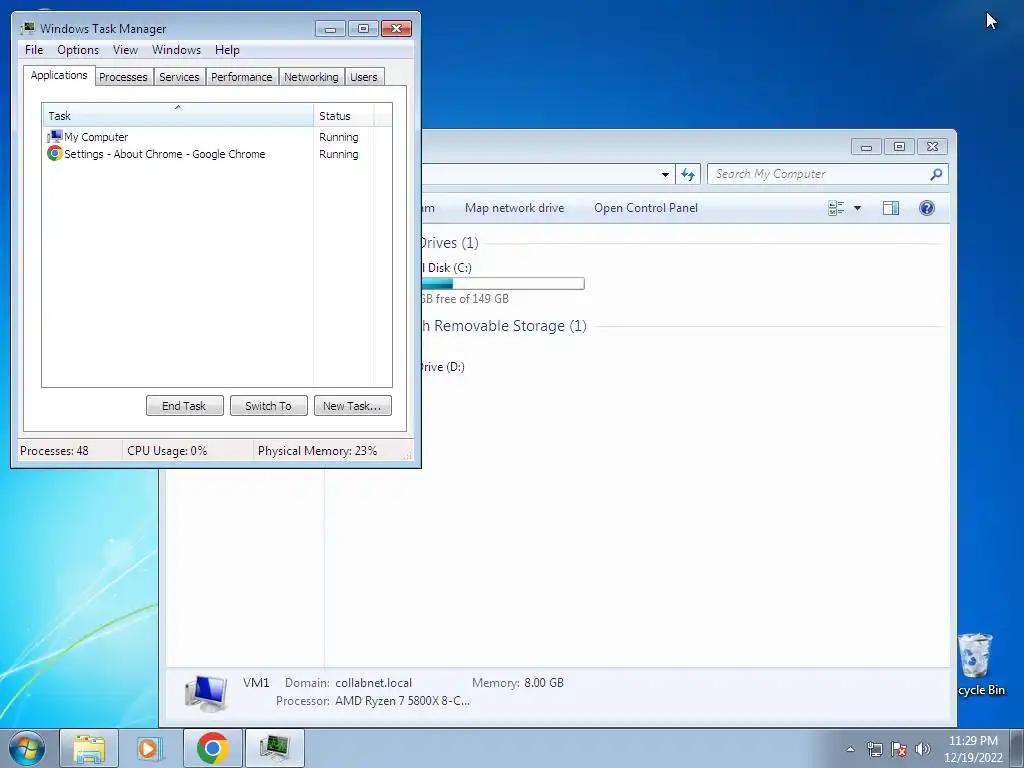Click the search magnifier icon in Explorer

pos(936,174)
